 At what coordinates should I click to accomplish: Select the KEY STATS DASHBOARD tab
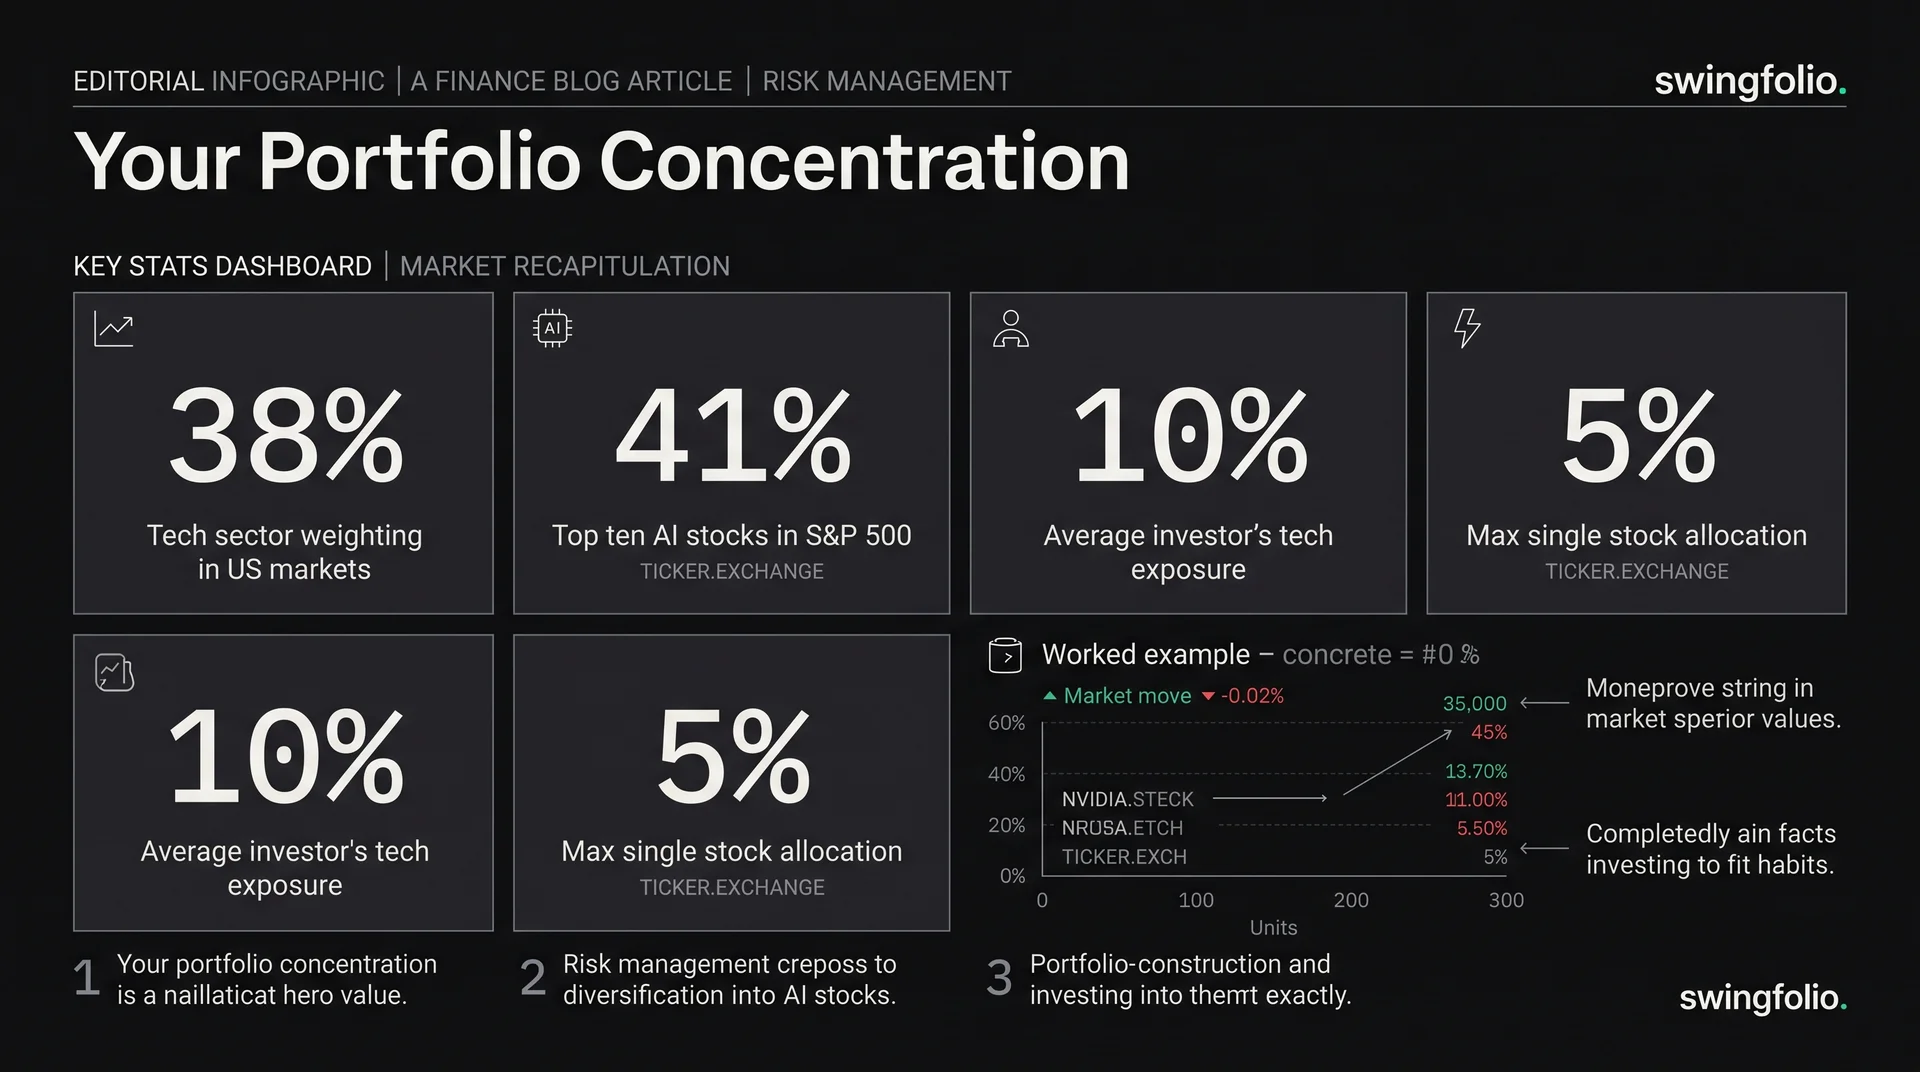pyautogui.click(x=222, y=266)
